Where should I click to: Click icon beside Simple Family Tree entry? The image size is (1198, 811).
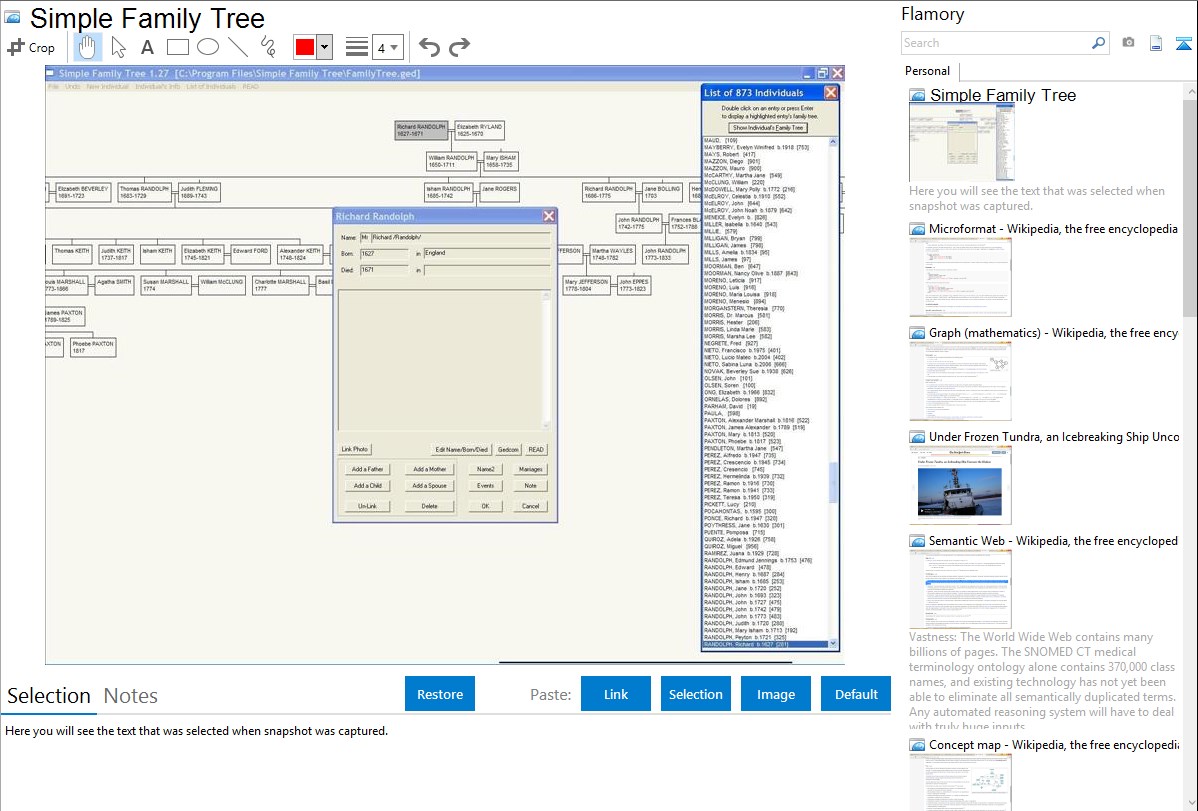coord(917,96)
